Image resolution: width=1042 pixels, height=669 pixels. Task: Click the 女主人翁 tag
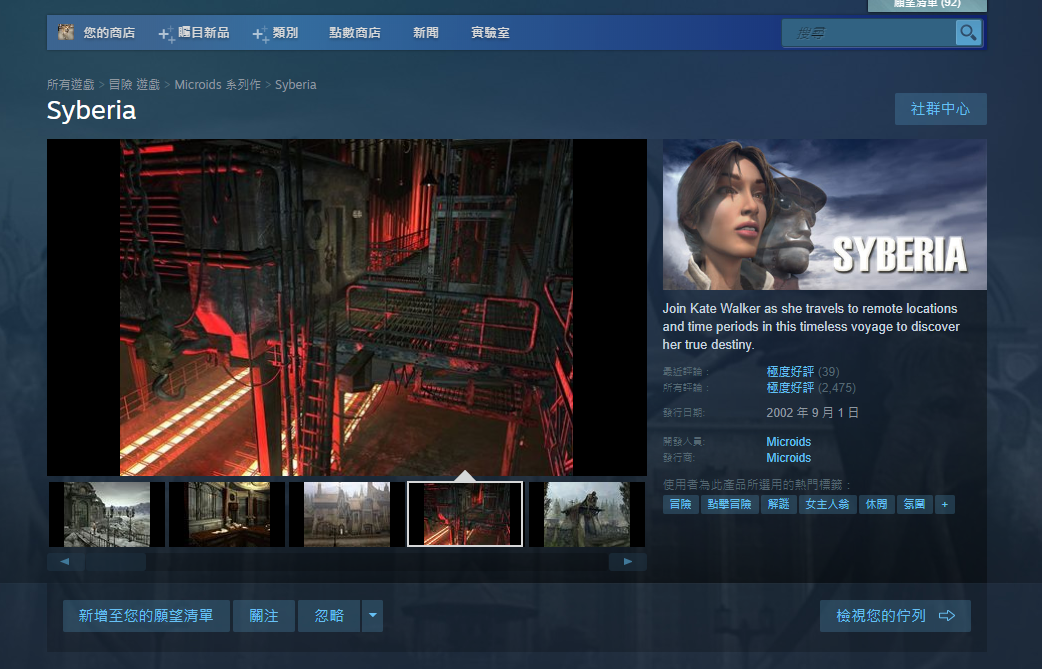point(827,504)
